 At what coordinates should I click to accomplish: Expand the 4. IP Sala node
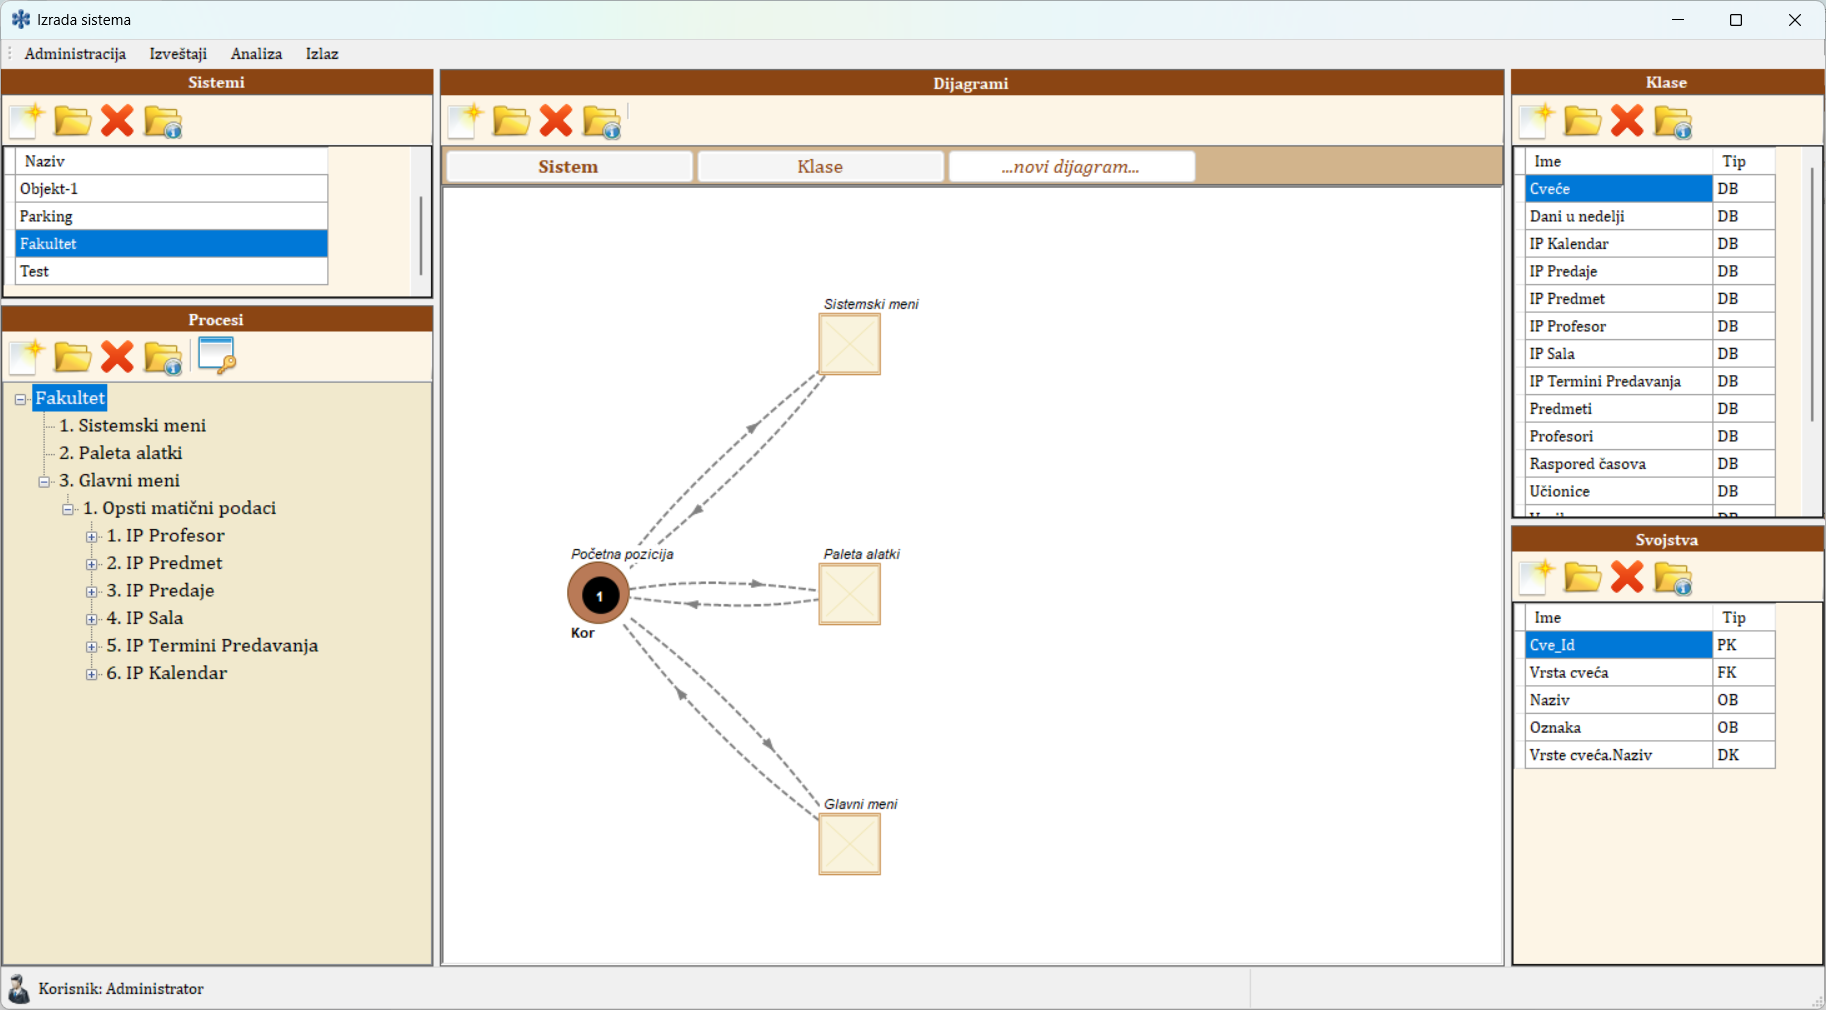92,619
